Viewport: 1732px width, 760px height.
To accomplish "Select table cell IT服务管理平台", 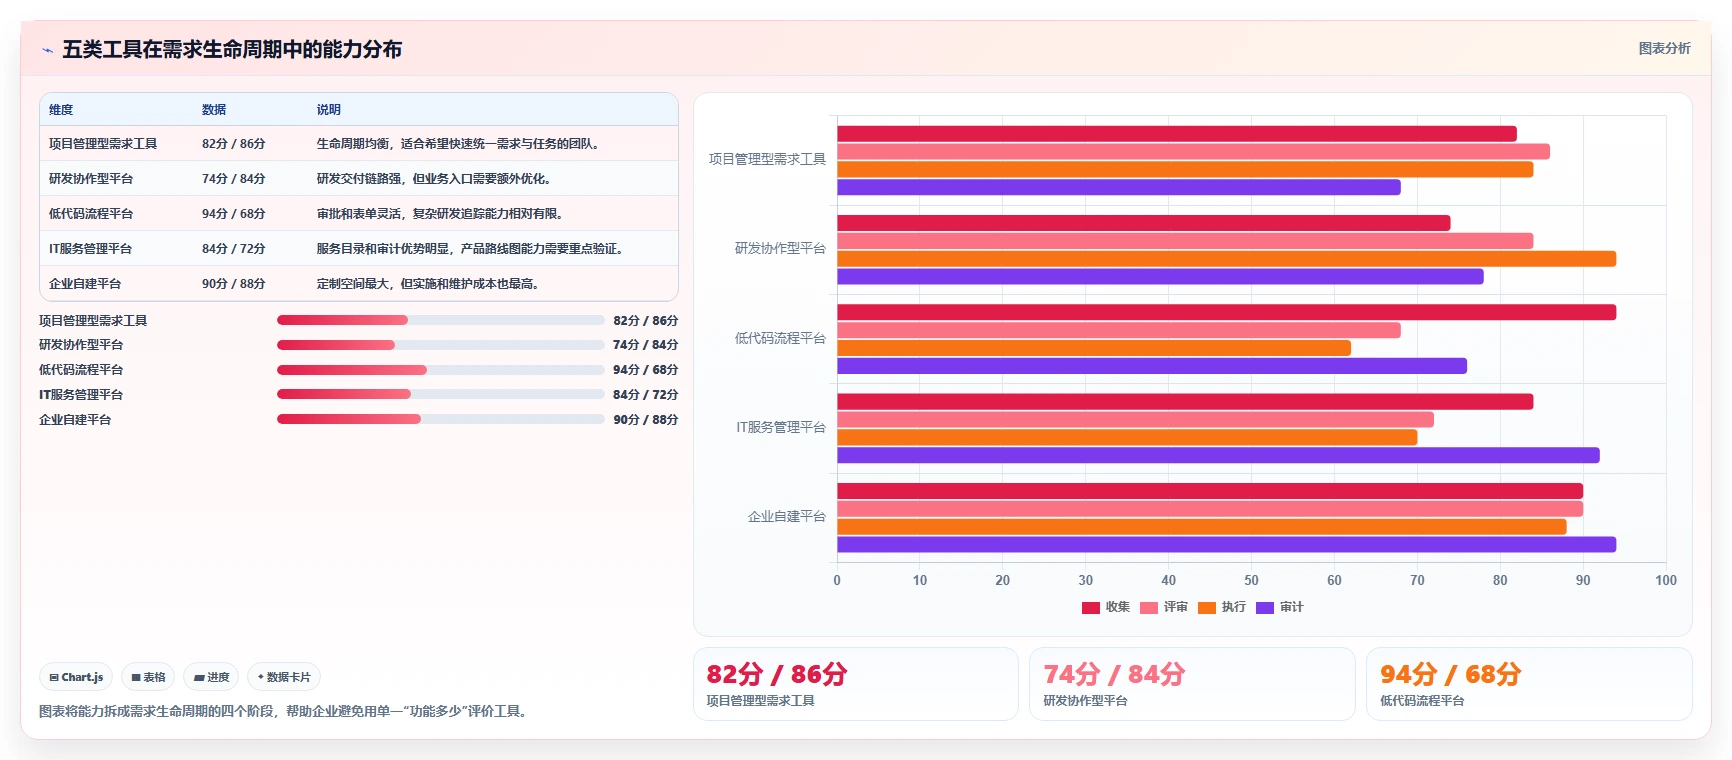I will coord(90,249).
